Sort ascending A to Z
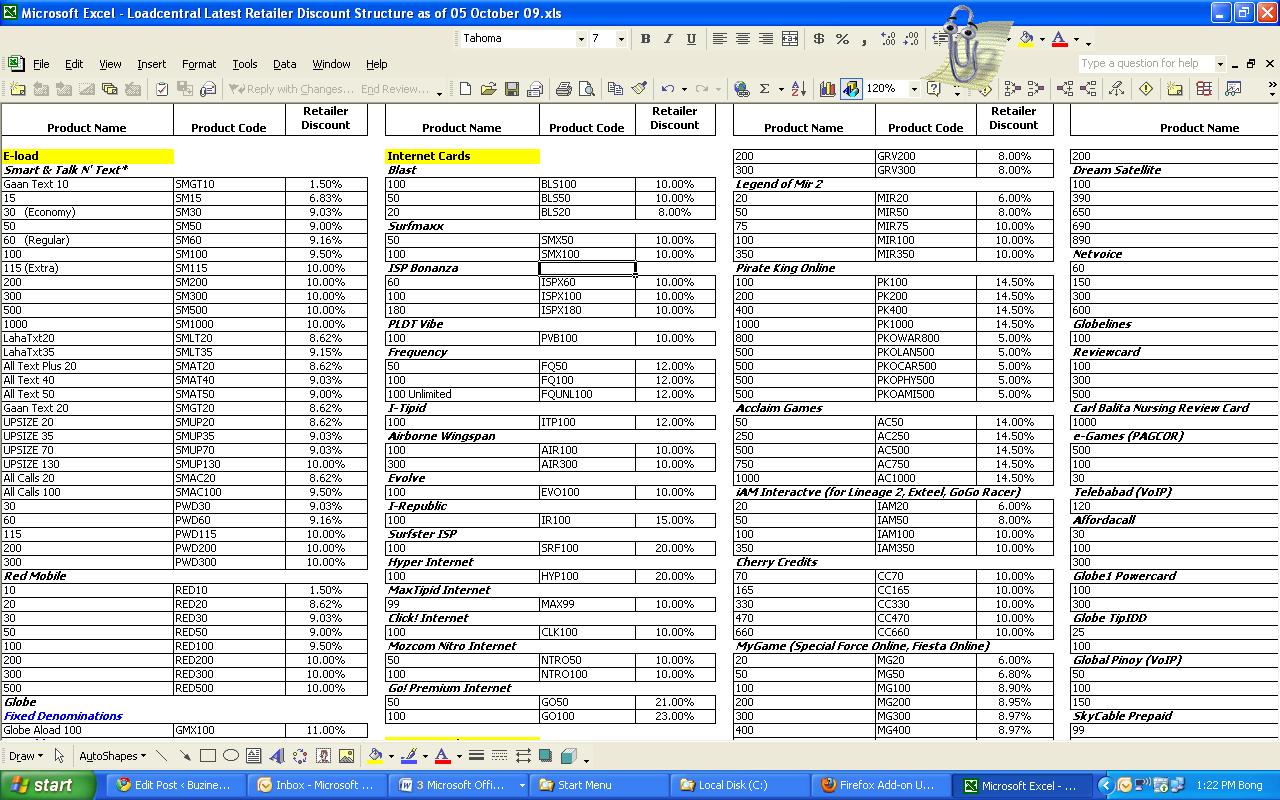This screenshot has height=800, width=1280. (798, 89)
